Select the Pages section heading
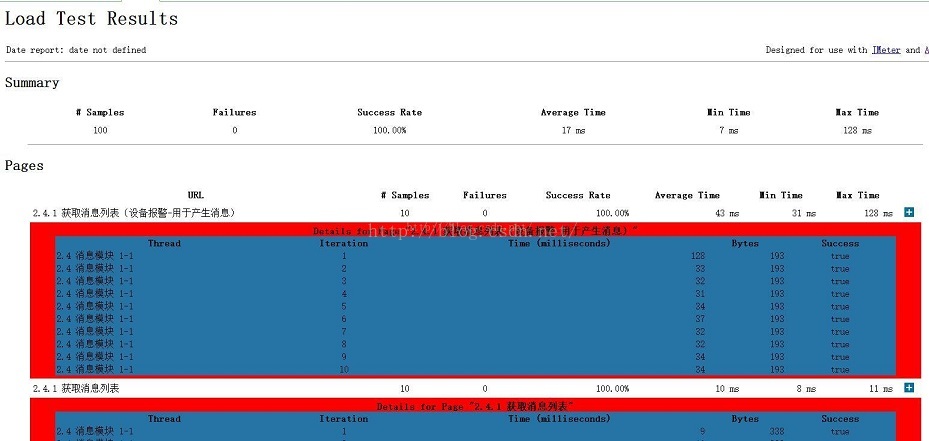Screen dimensions: 929x441 coord(25,165)
